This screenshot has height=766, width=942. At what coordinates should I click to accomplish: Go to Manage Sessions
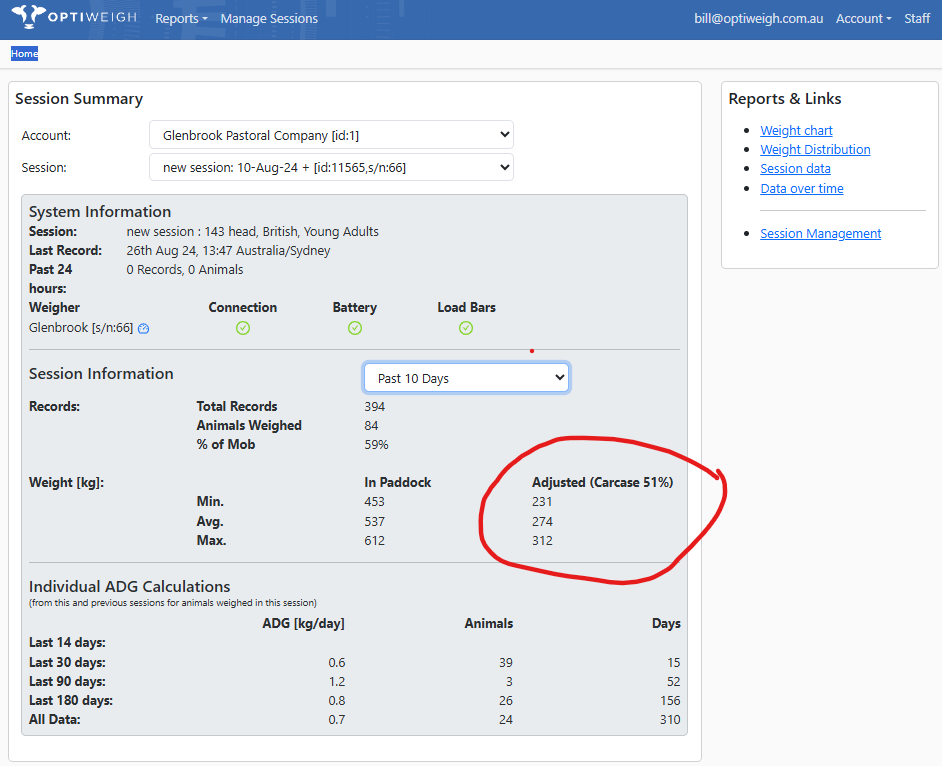[269, 19]
